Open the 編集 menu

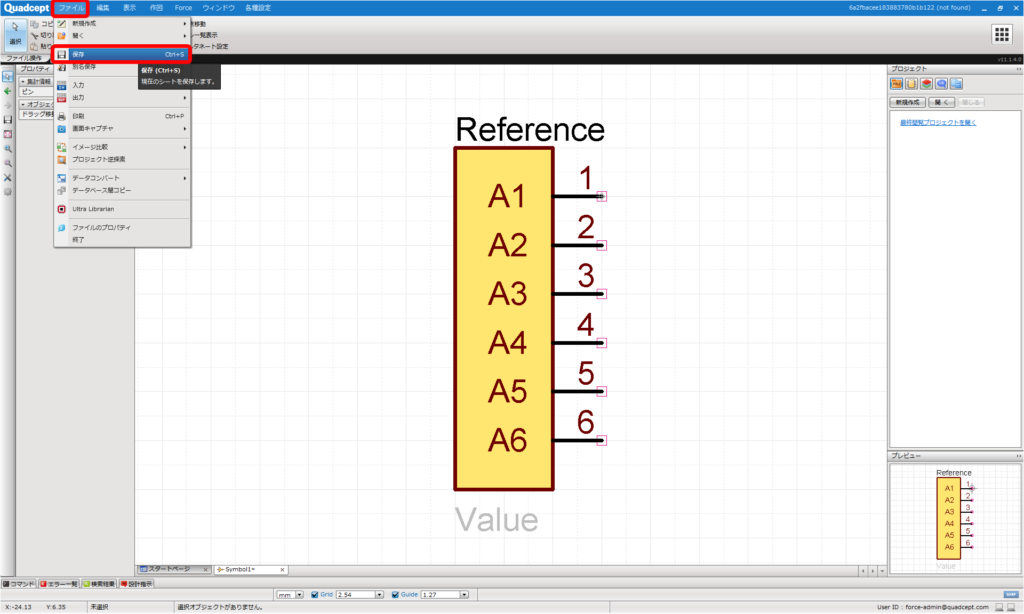[103, 8]
